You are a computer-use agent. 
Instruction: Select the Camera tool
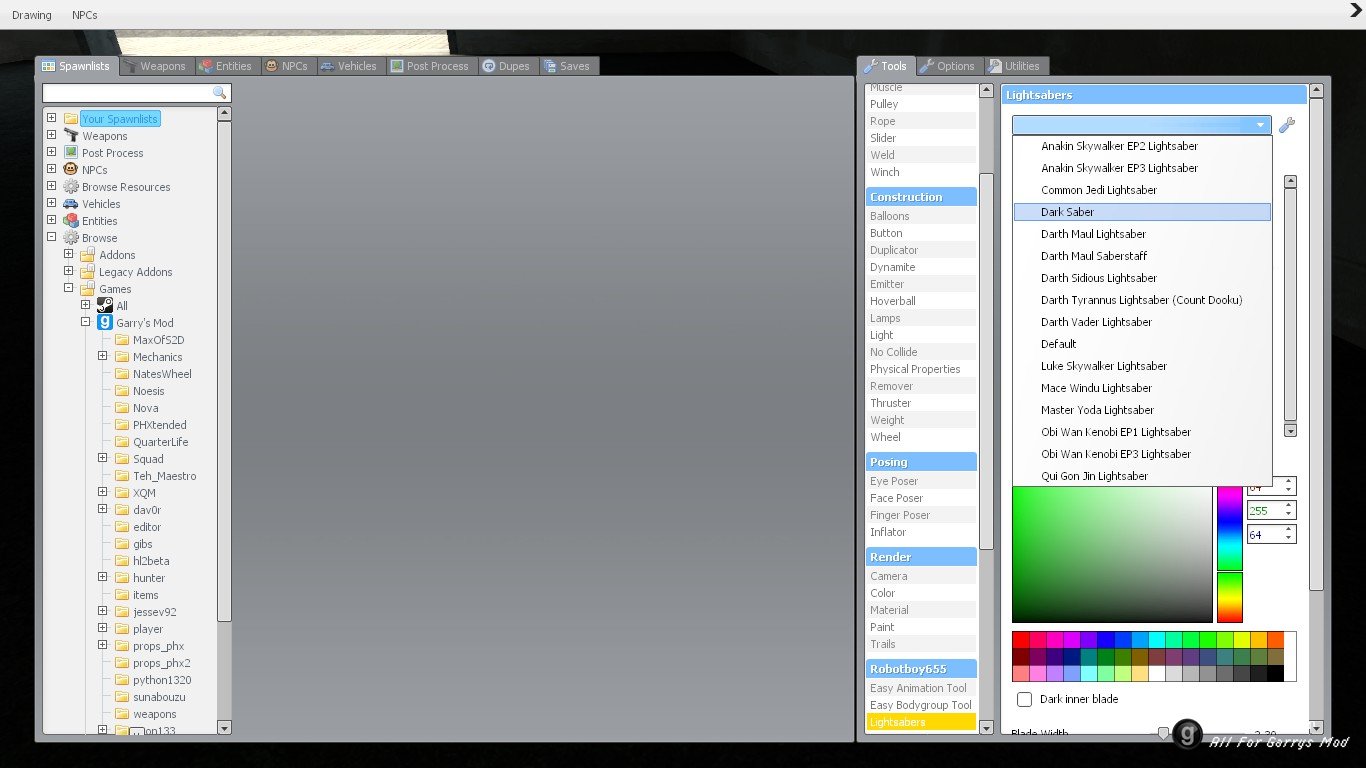coord(921,576)
